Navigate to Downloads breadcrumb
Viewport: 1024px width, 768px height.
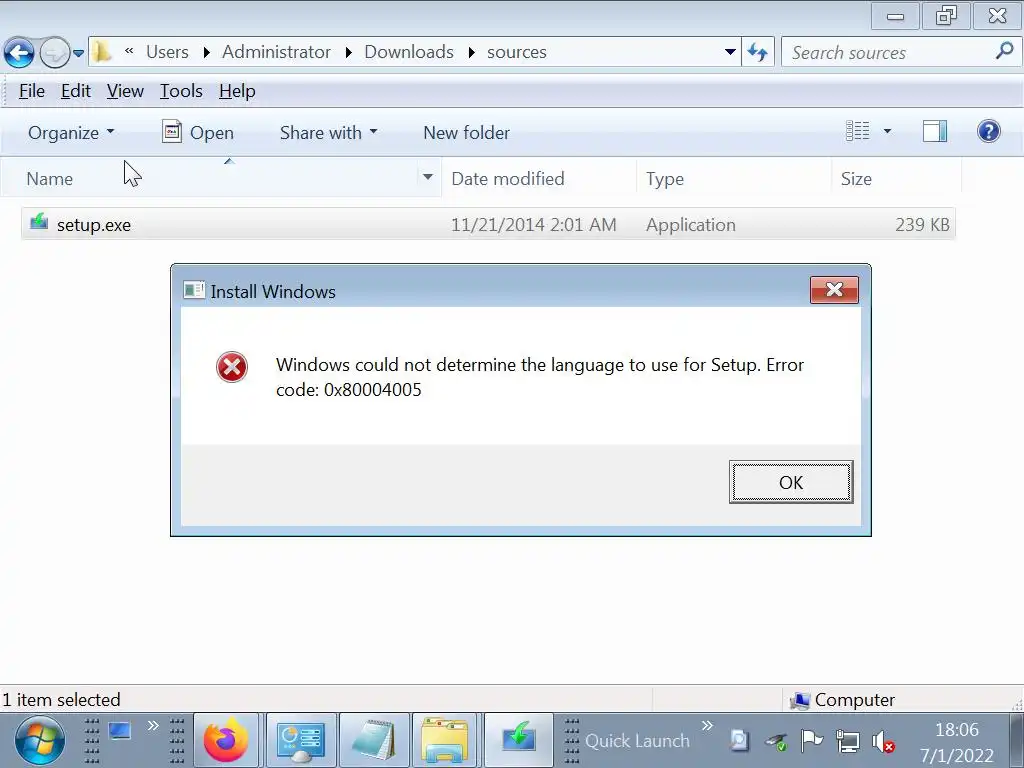[409, 52]
